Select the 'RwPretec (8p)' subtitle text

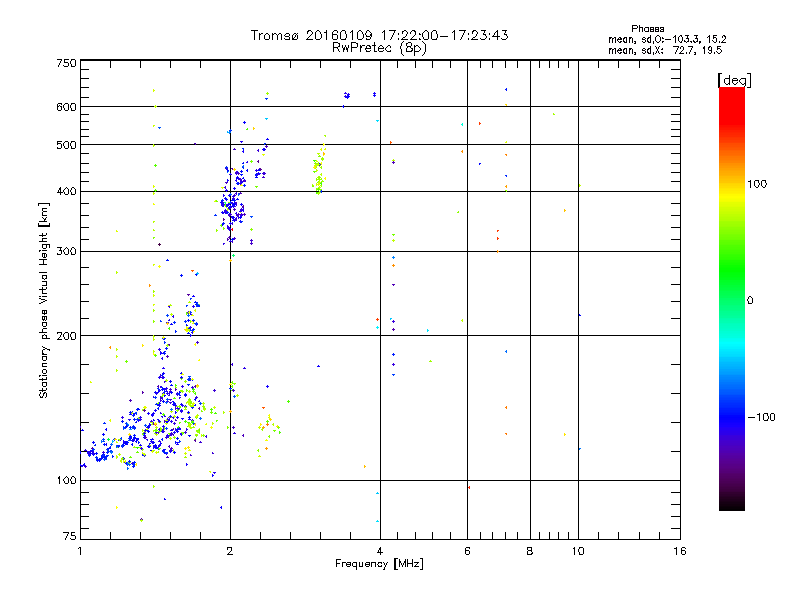[x=379, y=48]
